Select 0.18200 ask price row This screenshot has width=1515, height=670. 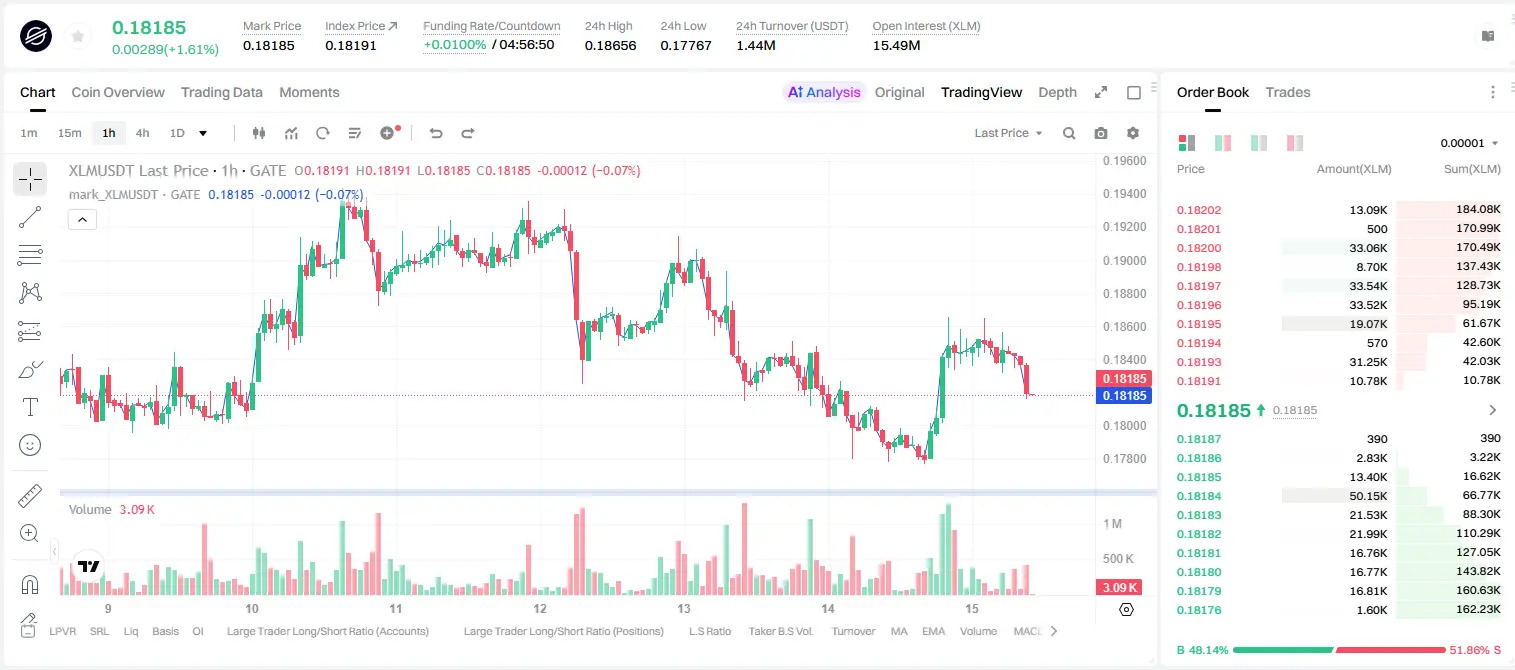[1338, 248]
